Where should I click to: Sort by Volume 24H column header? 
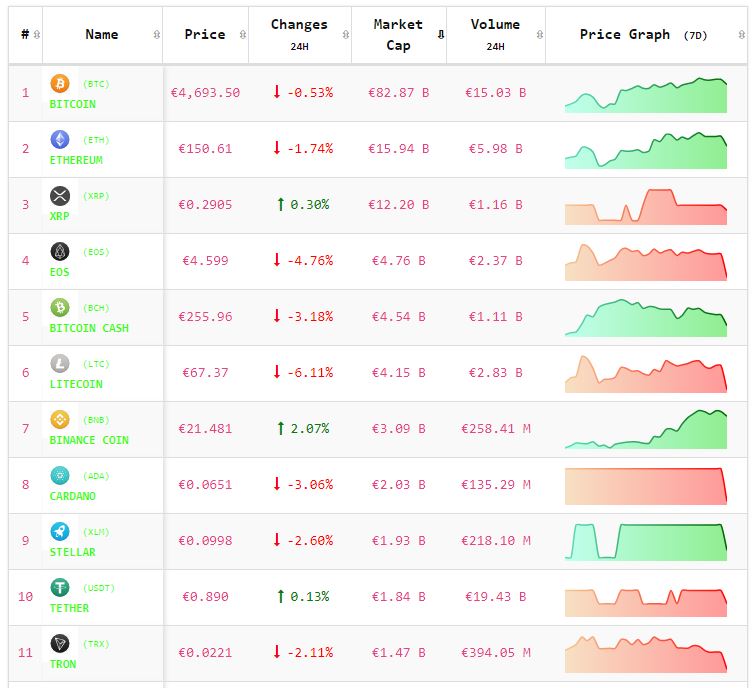[495, 35]
